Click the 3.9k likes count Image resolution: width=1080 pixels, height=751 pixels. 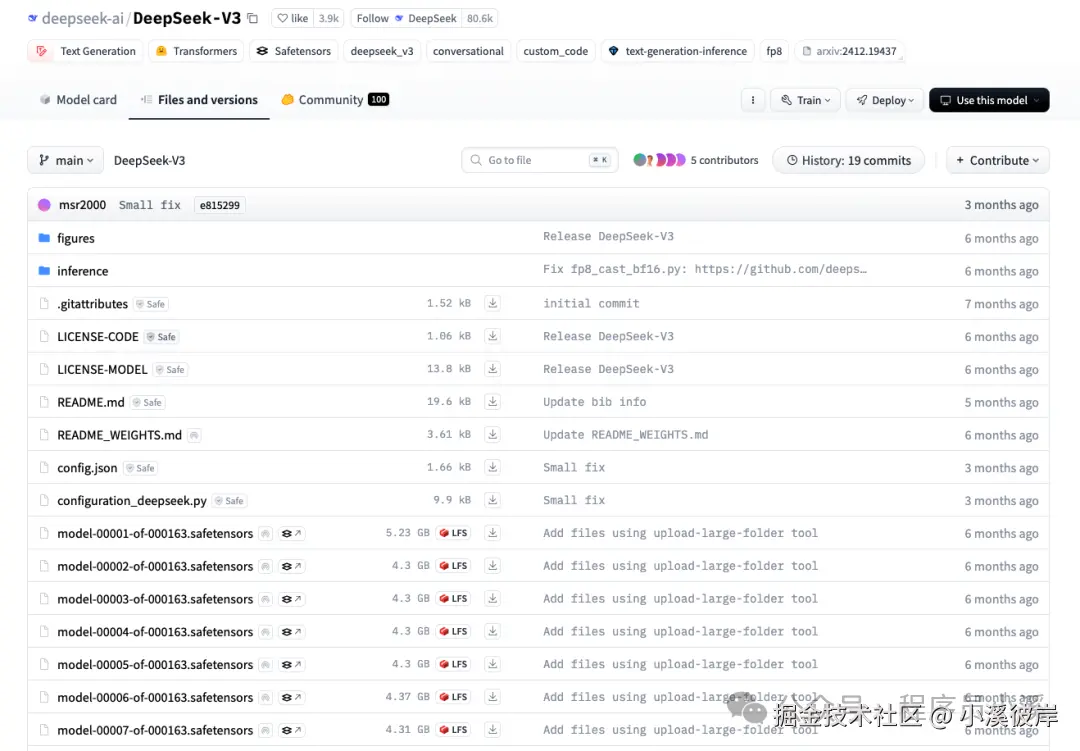tap(329, 19)
